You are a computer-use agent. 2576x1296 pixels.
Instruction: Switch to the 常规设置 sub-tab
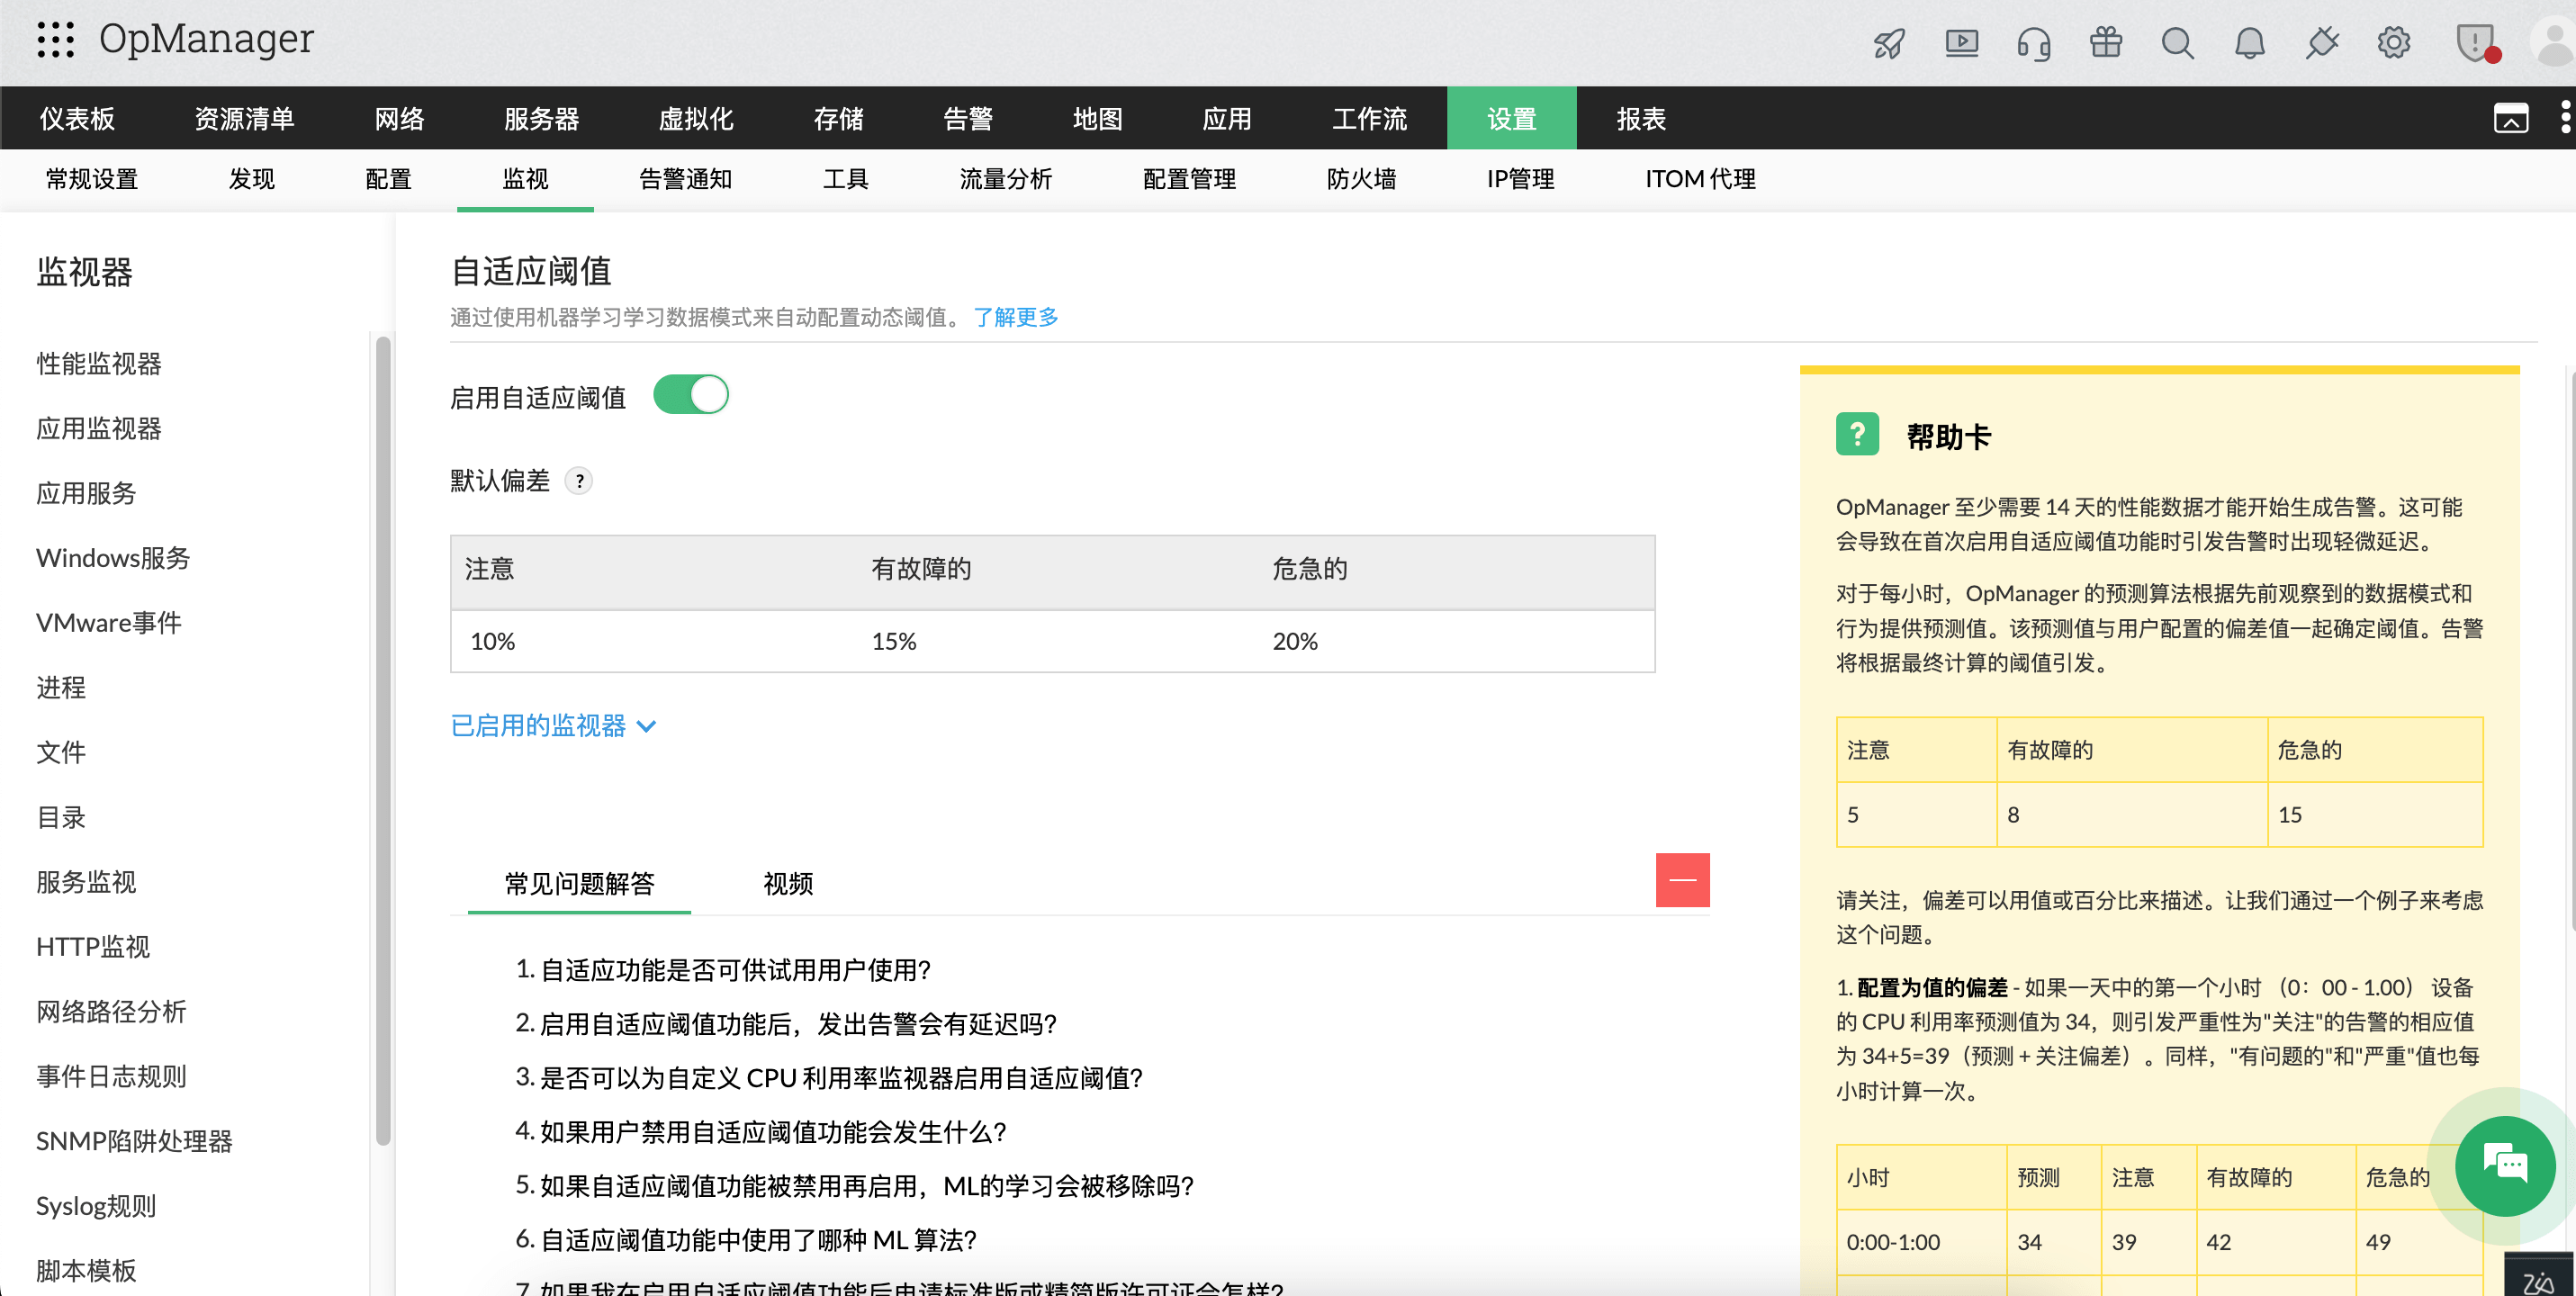(x=92, y=179)
